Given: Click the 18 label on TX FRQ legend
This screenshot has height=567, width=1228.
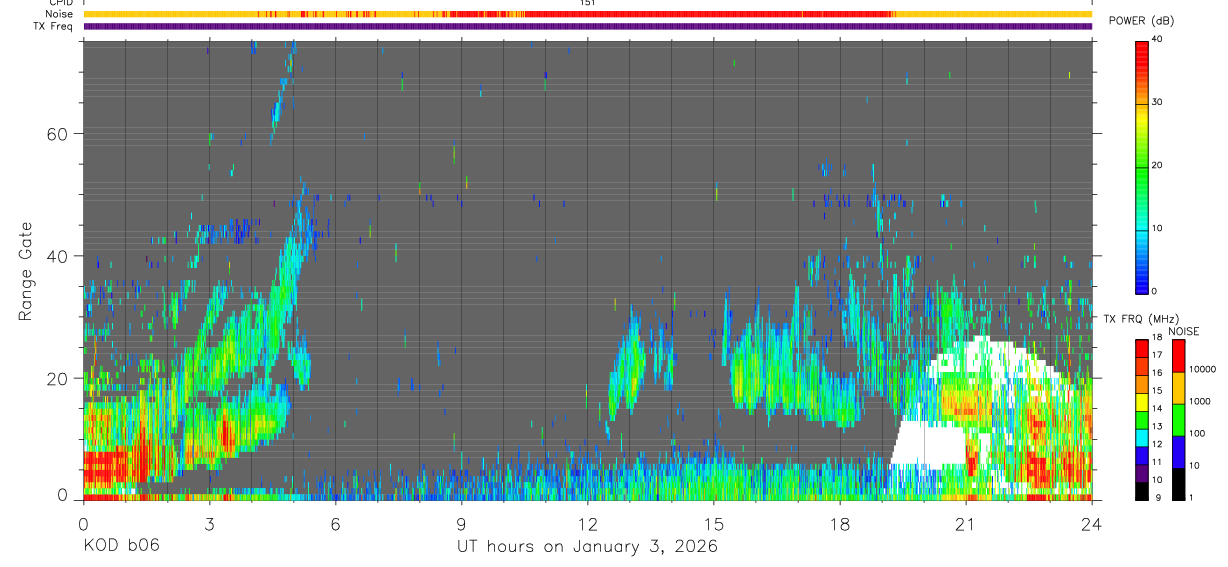Looking at the screenshot, I should (1157, 338).
